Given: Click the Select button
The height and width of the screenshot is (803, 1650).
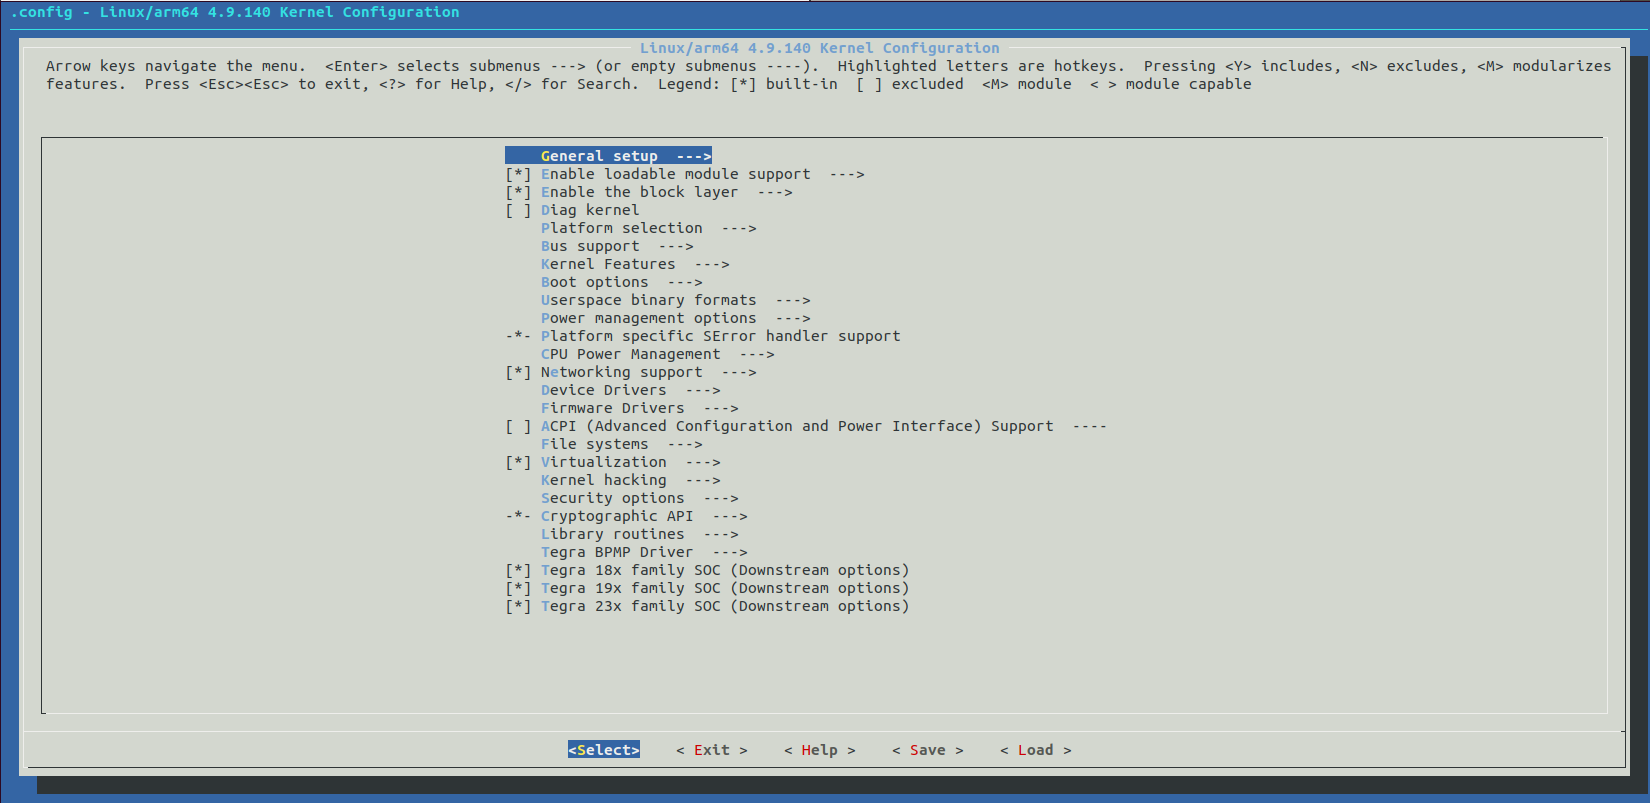Looking at the screenshot, I should coord(604,750).
